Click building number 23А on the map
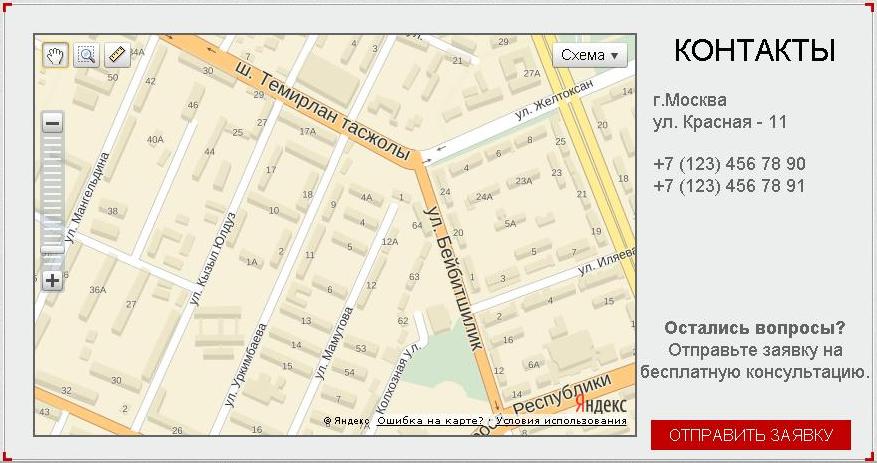The height and width of the screenshot is (463, 877). (524, 181)
